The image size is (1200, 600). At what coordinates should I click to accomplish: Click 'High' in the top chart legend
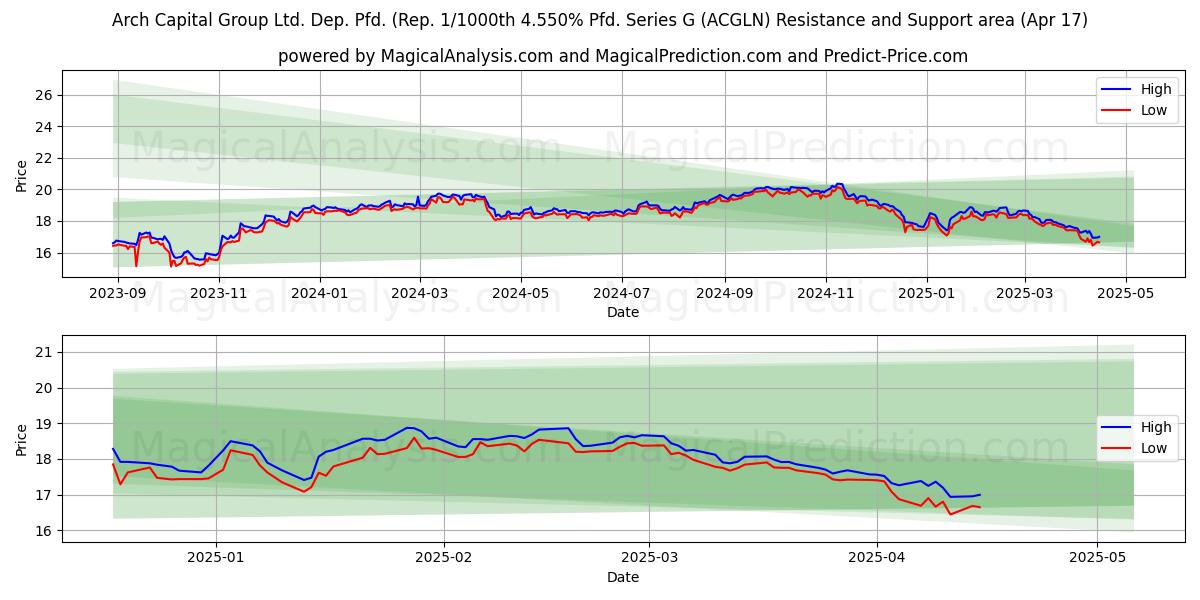click(x=1156, y=89)
